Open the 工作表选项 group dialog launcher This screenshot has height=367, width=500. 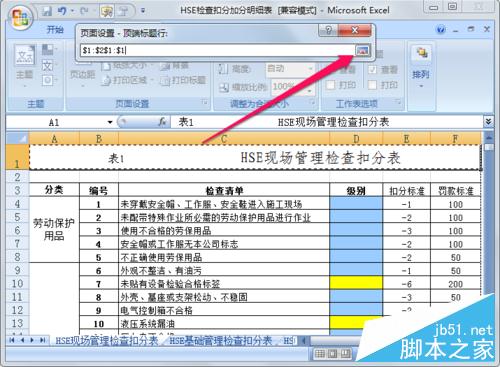pos(398,102)
